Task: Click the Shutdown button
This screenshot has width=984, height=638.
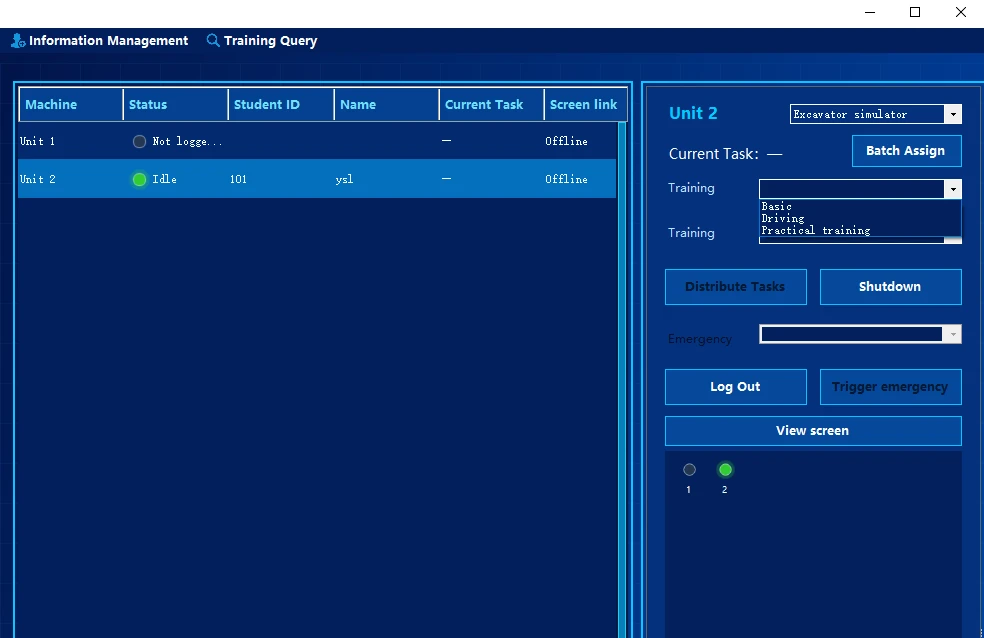Action: tap(890, 287)
